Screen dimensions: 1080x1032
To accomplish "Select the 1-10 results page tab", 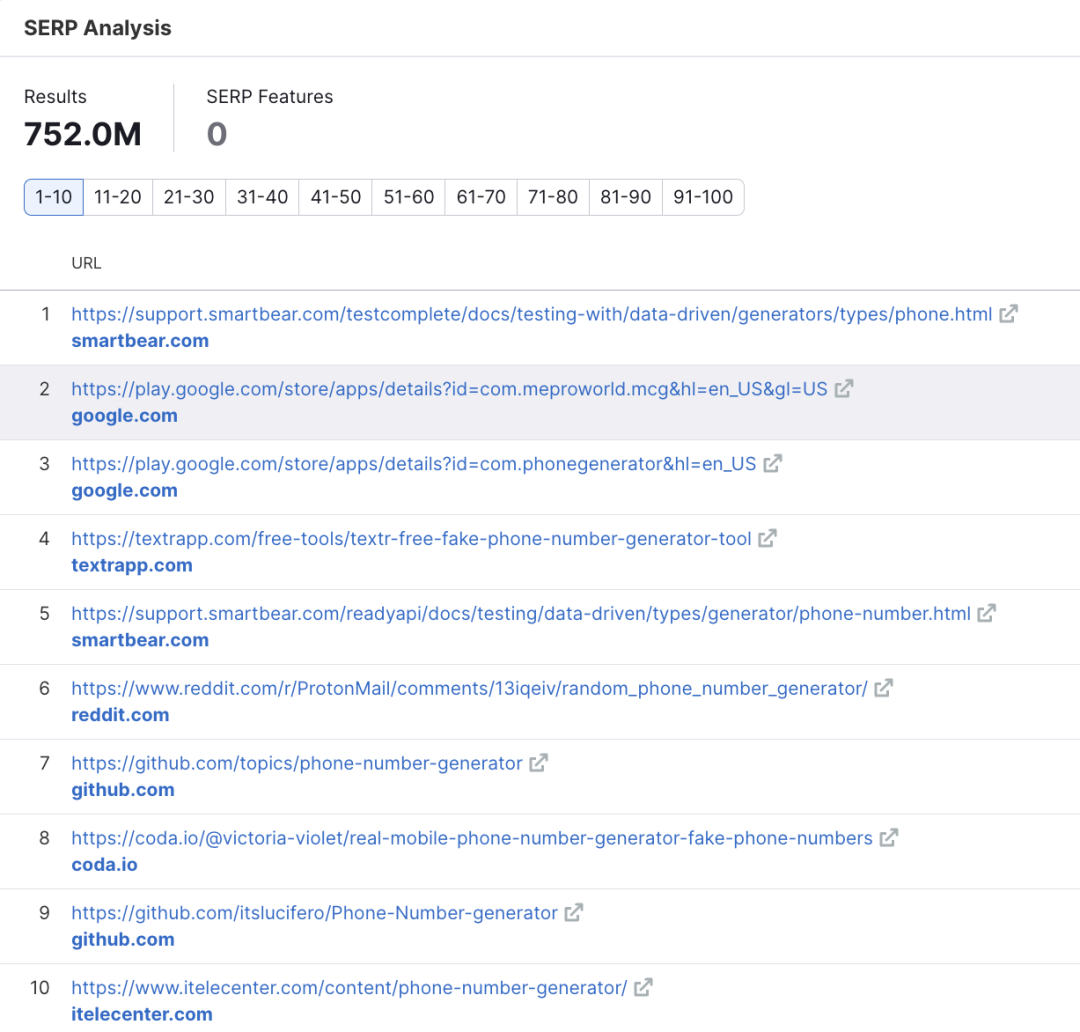I will (54, 197).
